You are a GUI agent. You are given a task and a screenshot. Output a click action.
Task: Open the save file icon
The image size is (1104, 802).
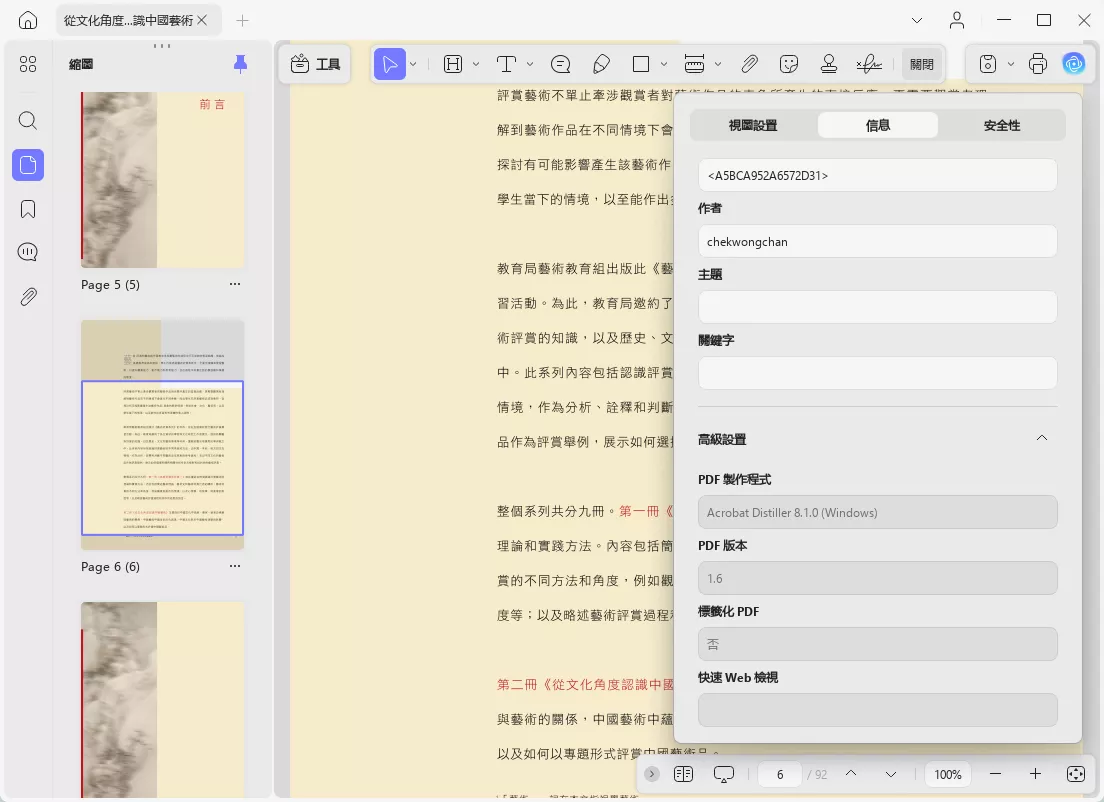tap(988, 64)
